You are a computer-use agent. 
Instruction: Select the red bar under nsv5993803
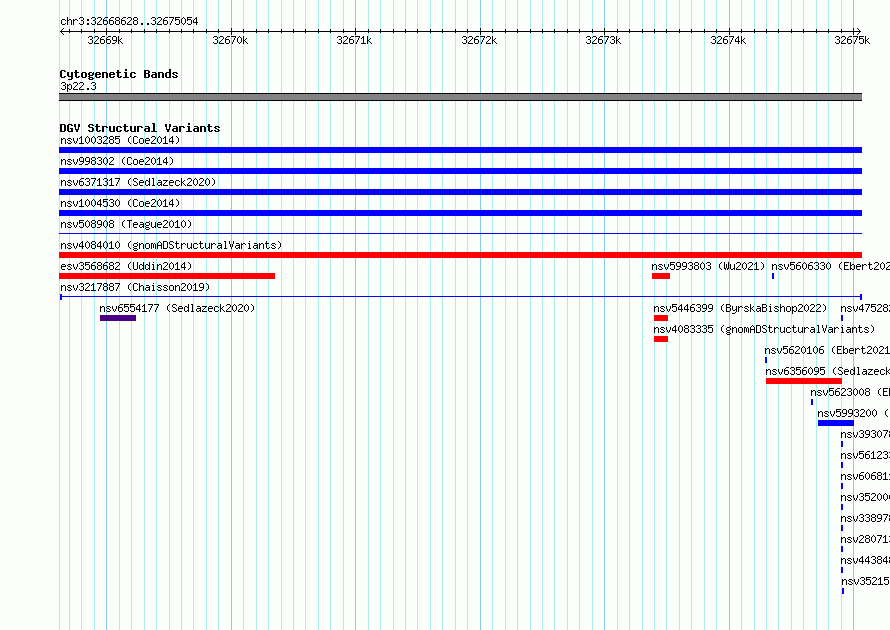click(x=661, y=276)
